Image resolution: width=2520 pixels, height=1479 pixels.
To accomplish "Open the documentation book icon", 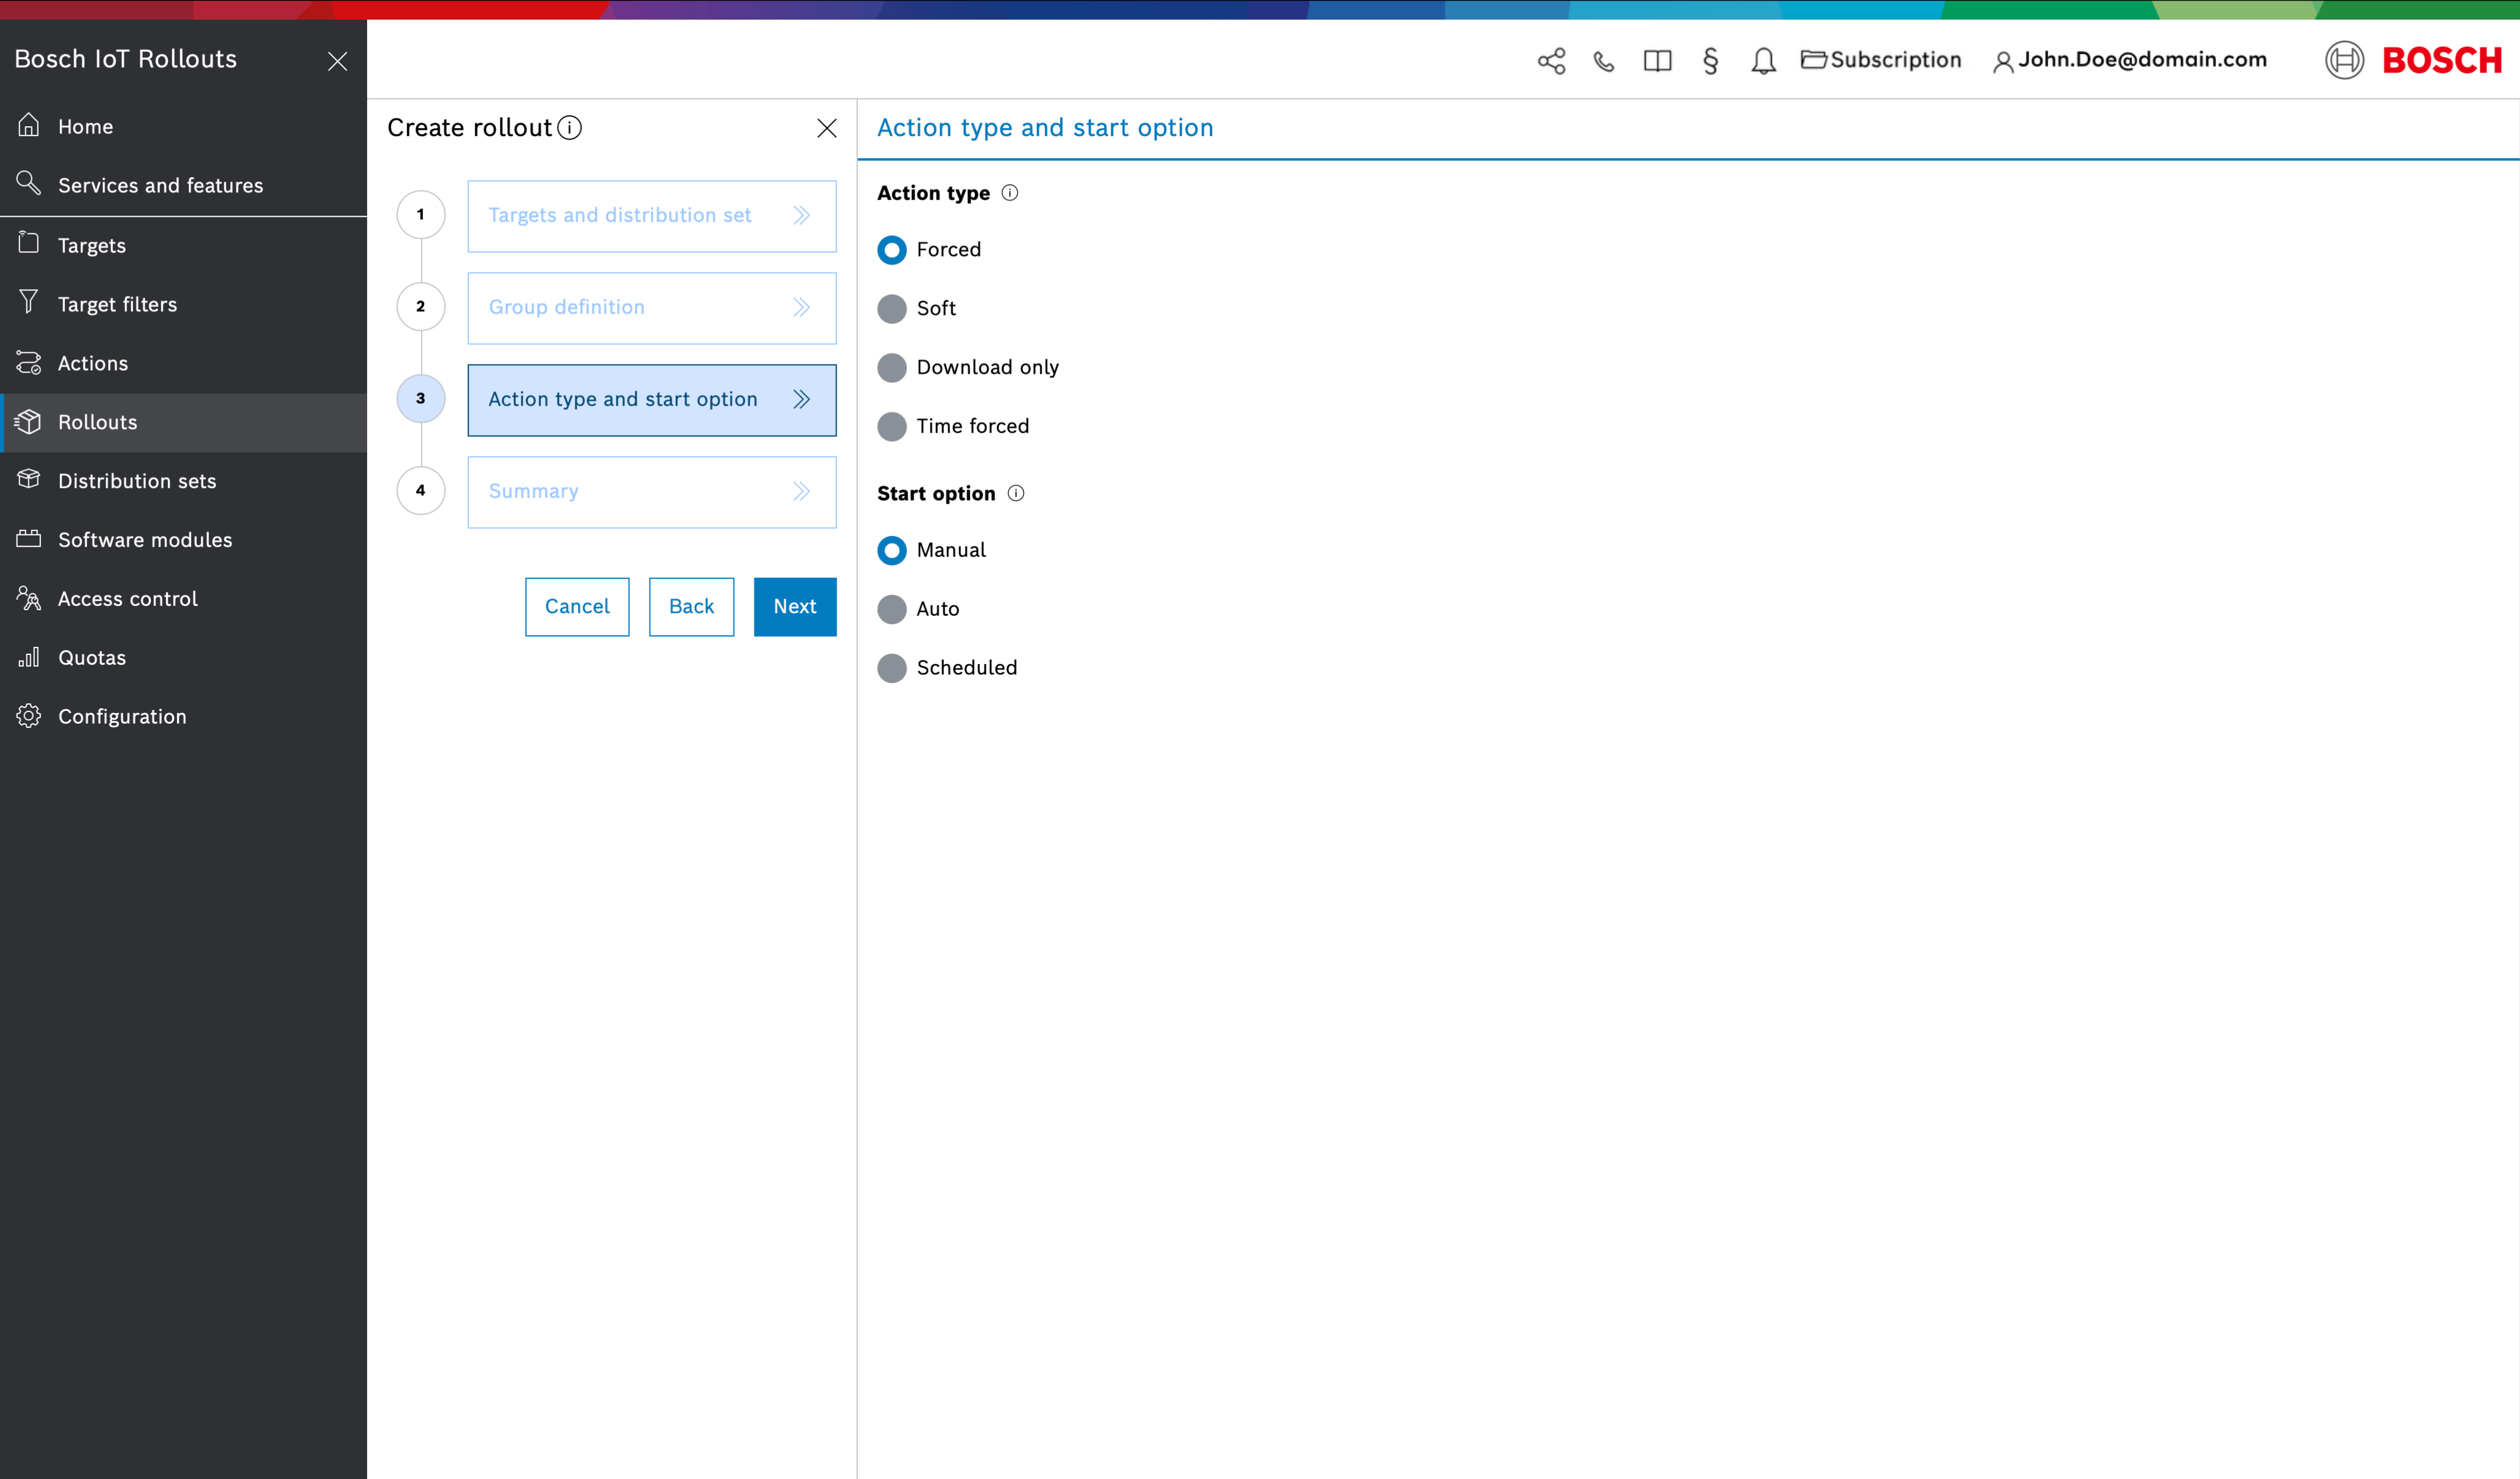I will pyautogui.click(x=1657, y=61).
